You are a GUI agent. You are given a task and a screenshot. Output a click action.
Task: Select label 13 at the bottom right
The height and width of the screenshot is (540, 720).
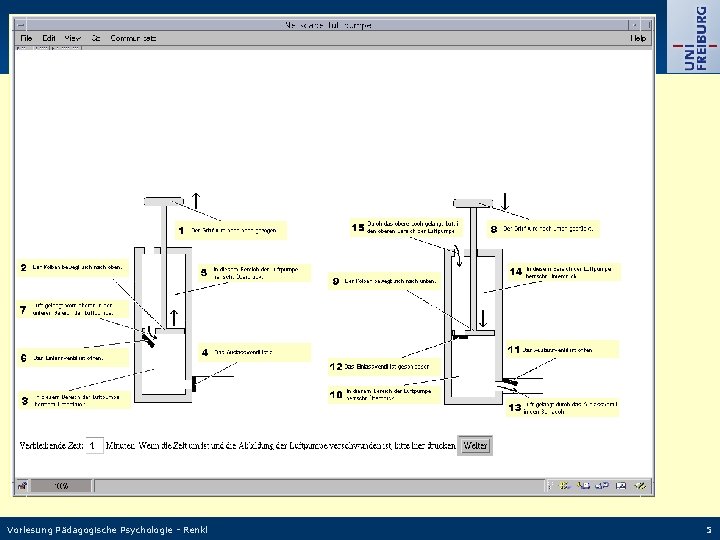(x=562, y=408)
